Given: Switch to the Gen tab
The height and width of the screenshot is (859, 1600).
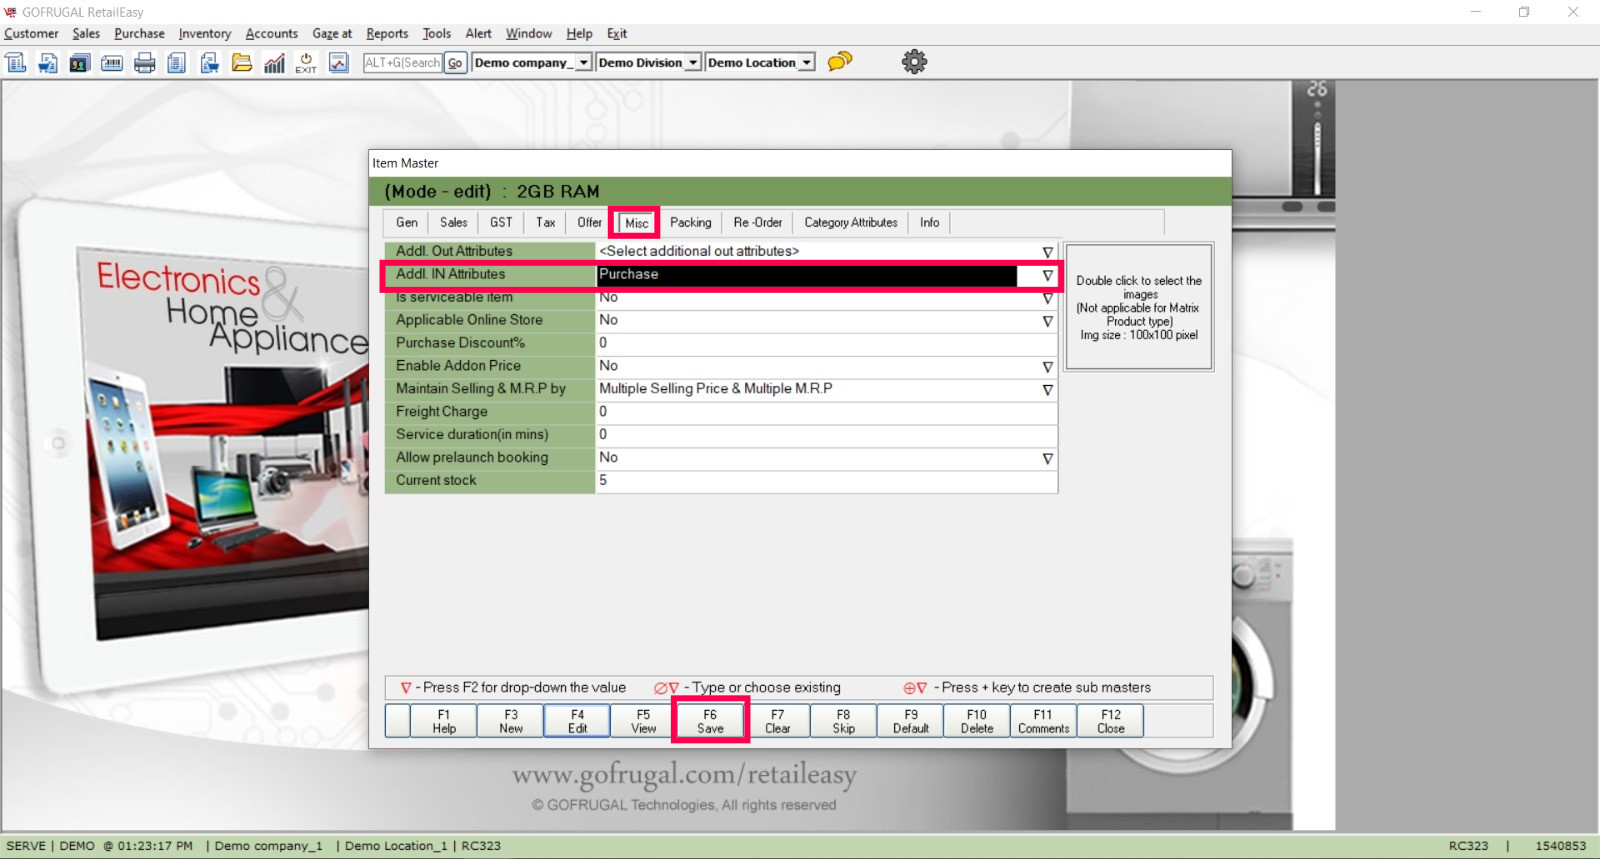Looking at the screenshot, I should [407, 223].
